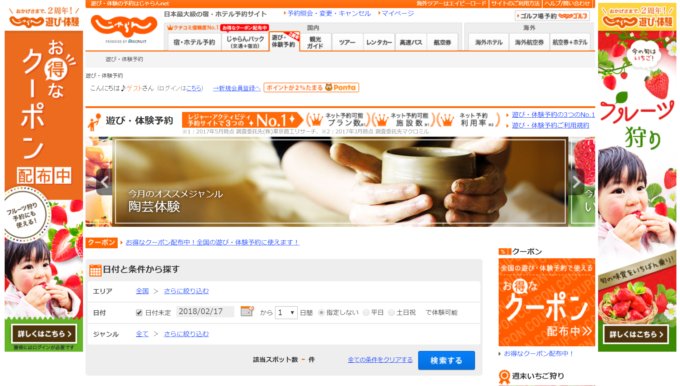Open the ゴルフ場予約 golf banner
Screen dimensions: 680x386
(x=552, y=16)
